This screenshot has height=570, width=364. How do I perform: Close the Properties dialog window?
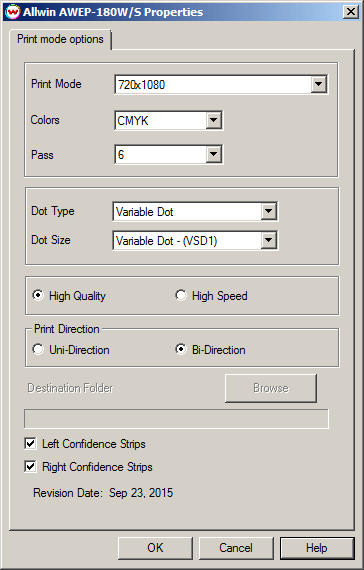tap(351, 12)
